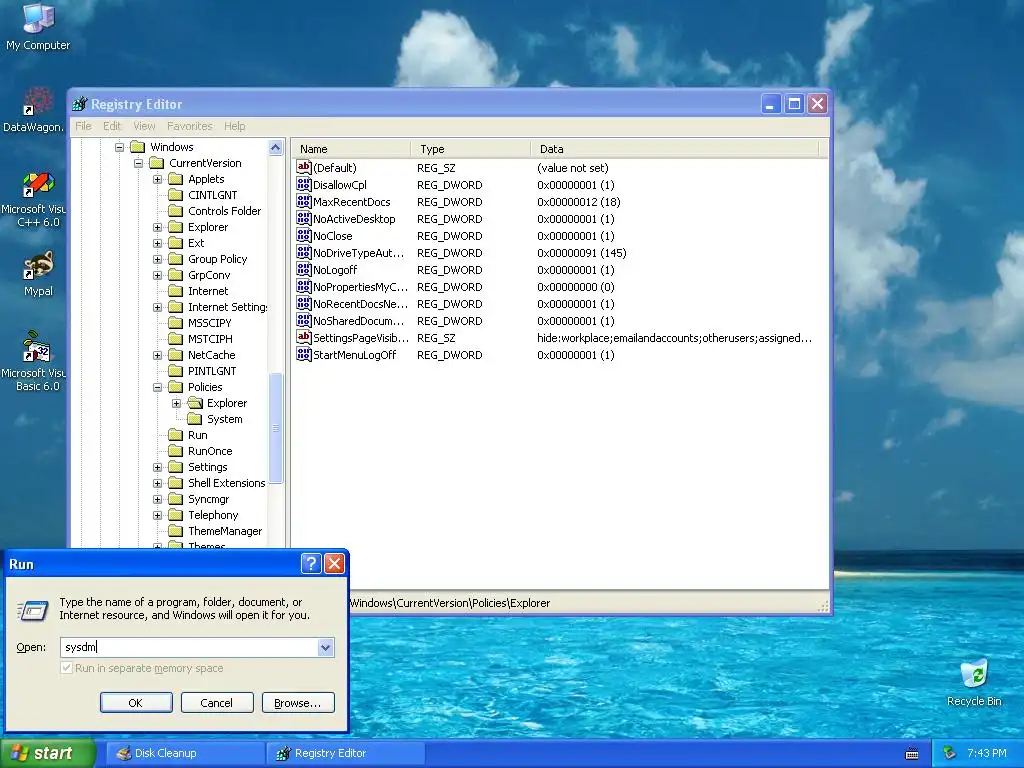Screen dimensions: 1024x768
Task: Click the 7:43 PM taskbar clock
Action: coord(986,754)
